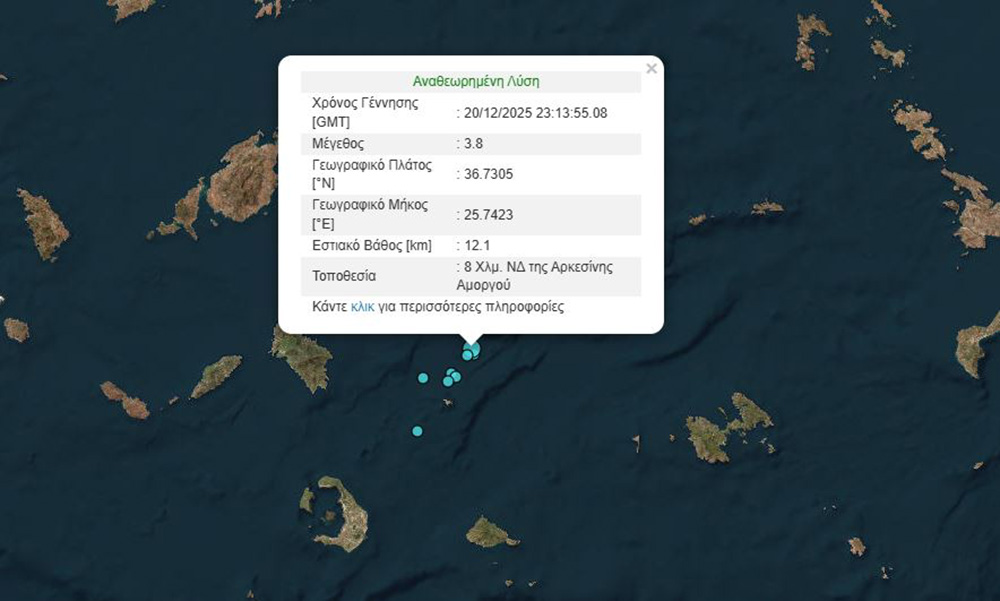Click the westernmost earthquake marker of the cluster

[423, 378]
